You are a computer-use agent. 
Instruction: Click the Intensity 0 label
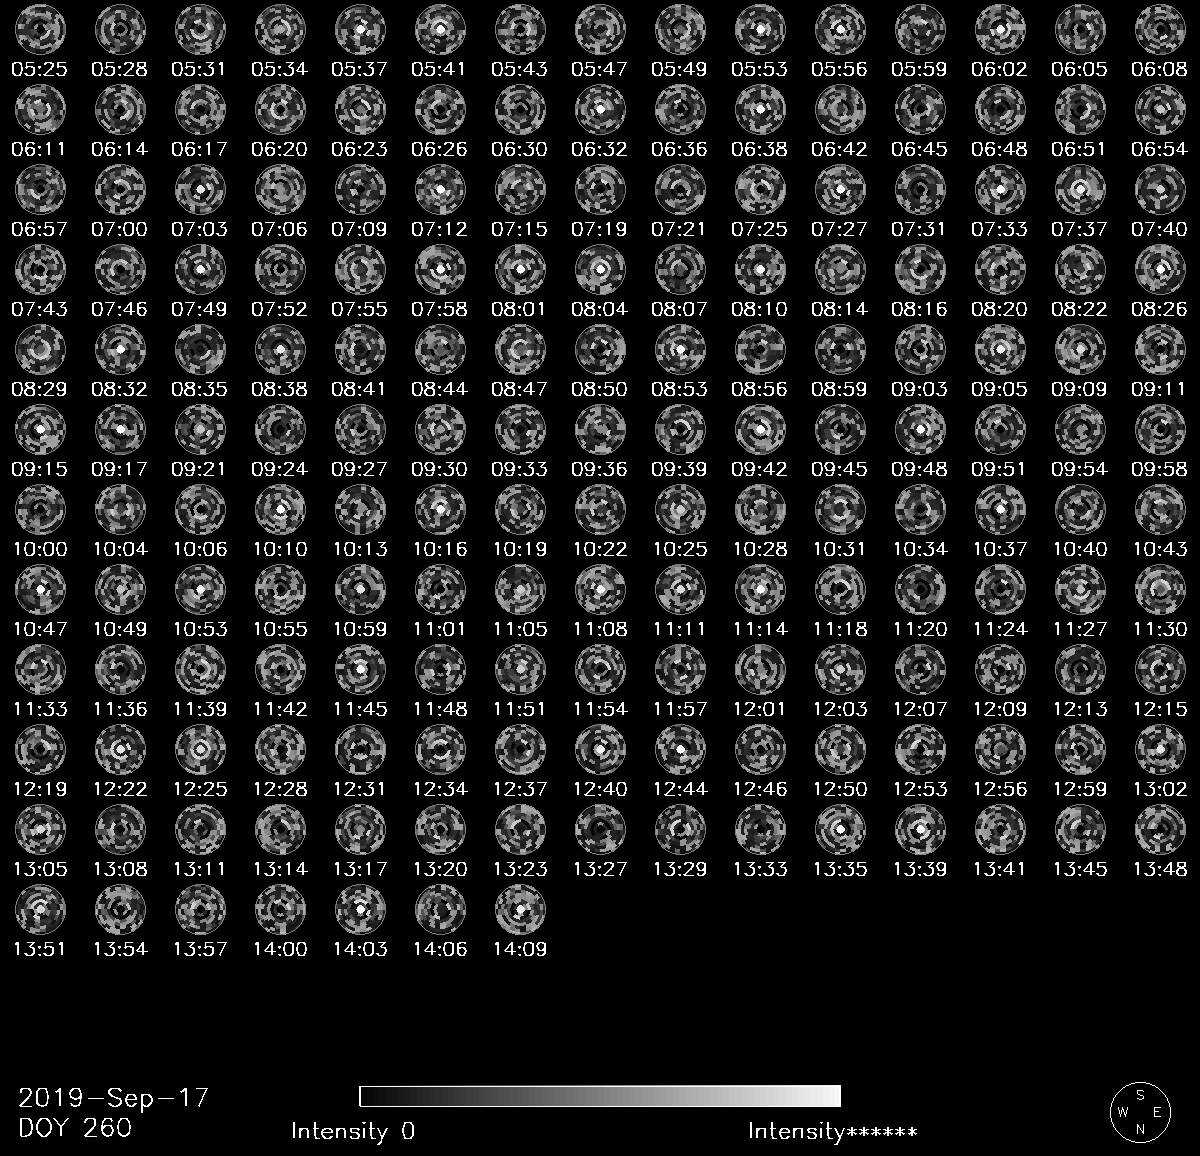(x=352, y=1132)
